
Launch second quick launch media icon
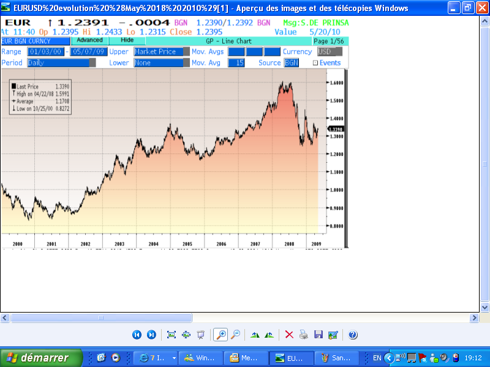tap(116, 358)
